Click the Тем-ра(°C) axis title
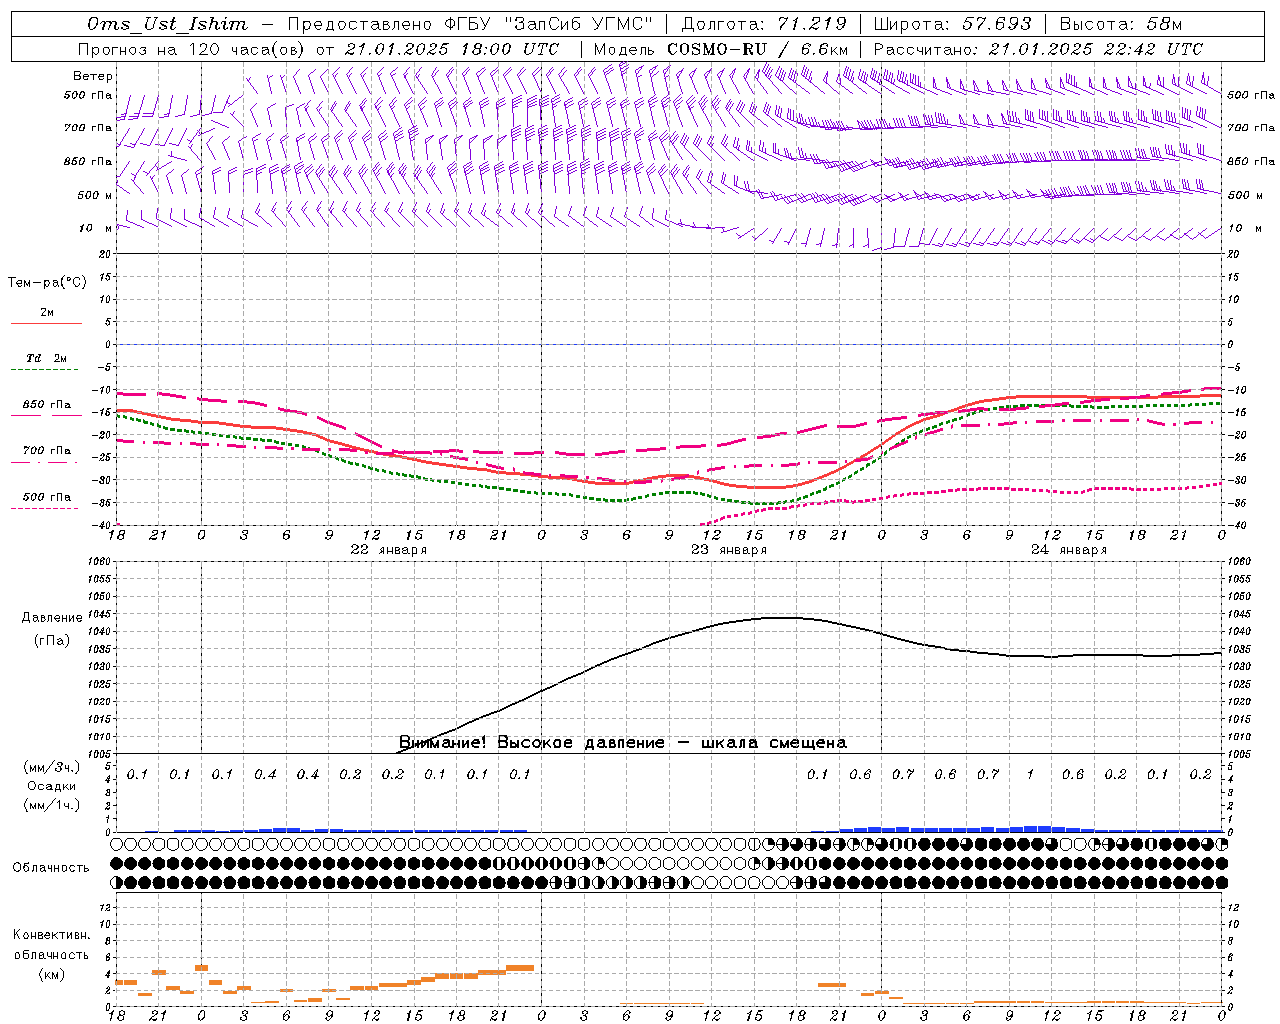 pyautogui.click(x=47, y=283)
